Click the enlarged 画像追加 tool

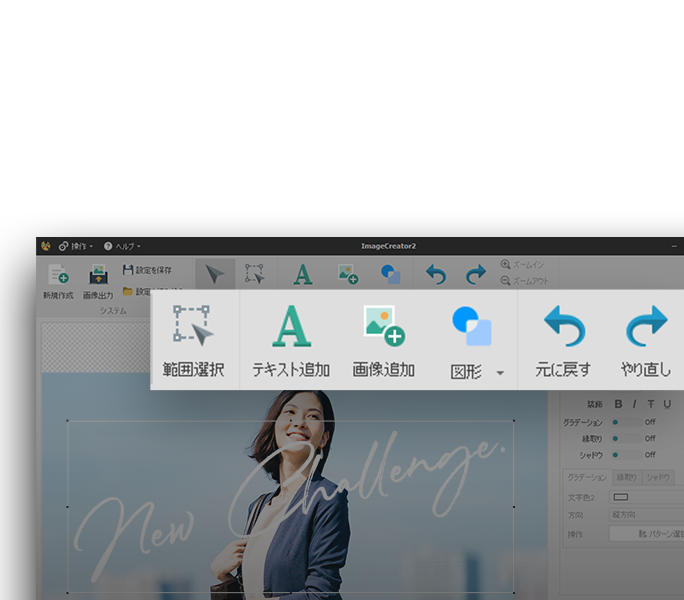[383, 340]
